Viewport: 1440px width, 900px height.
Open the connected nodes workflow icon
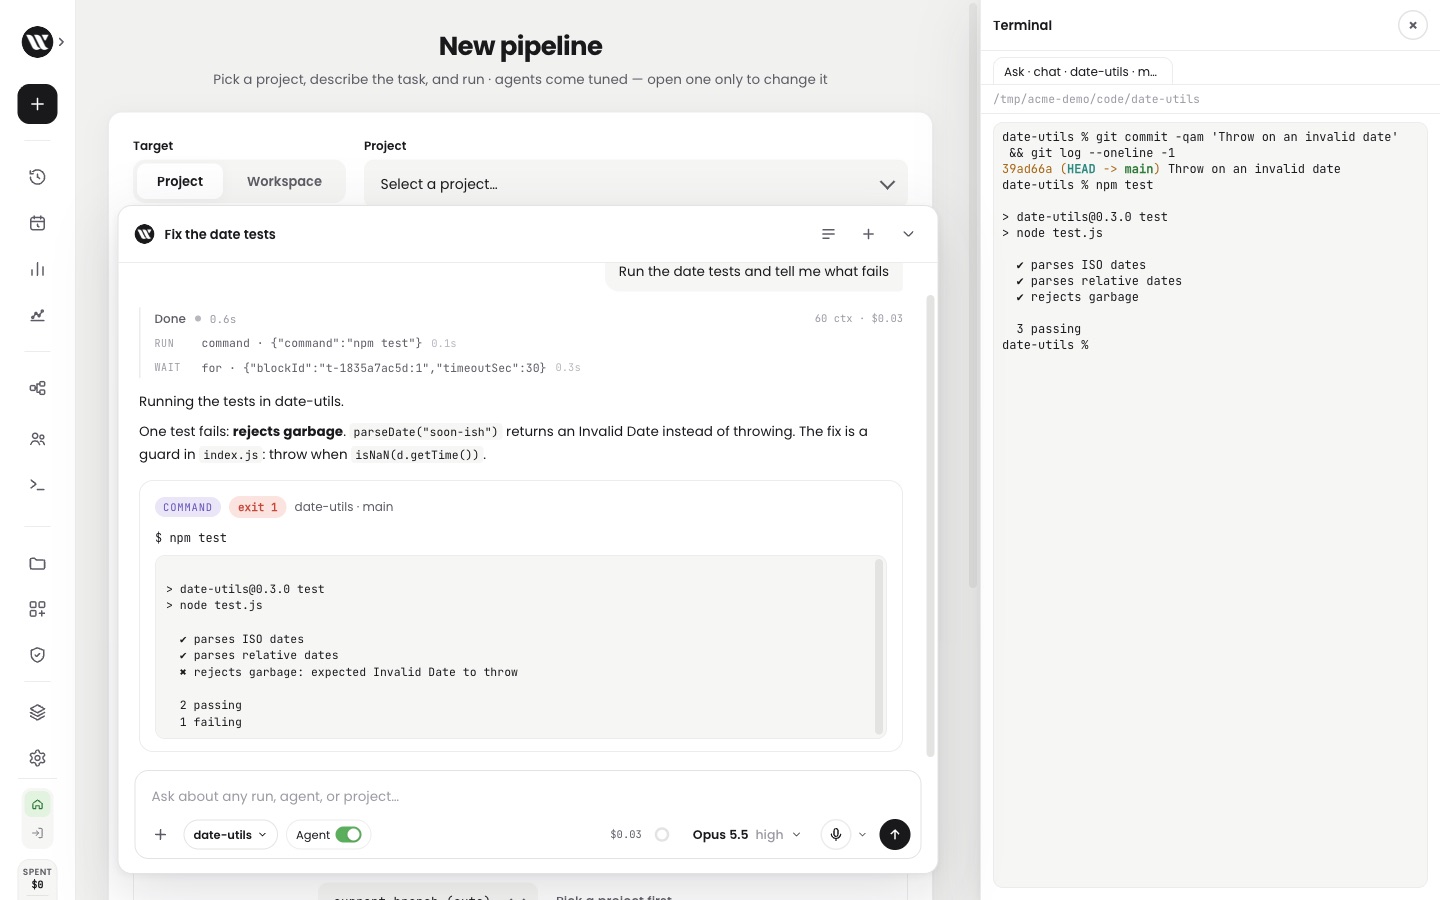point(37,388)
